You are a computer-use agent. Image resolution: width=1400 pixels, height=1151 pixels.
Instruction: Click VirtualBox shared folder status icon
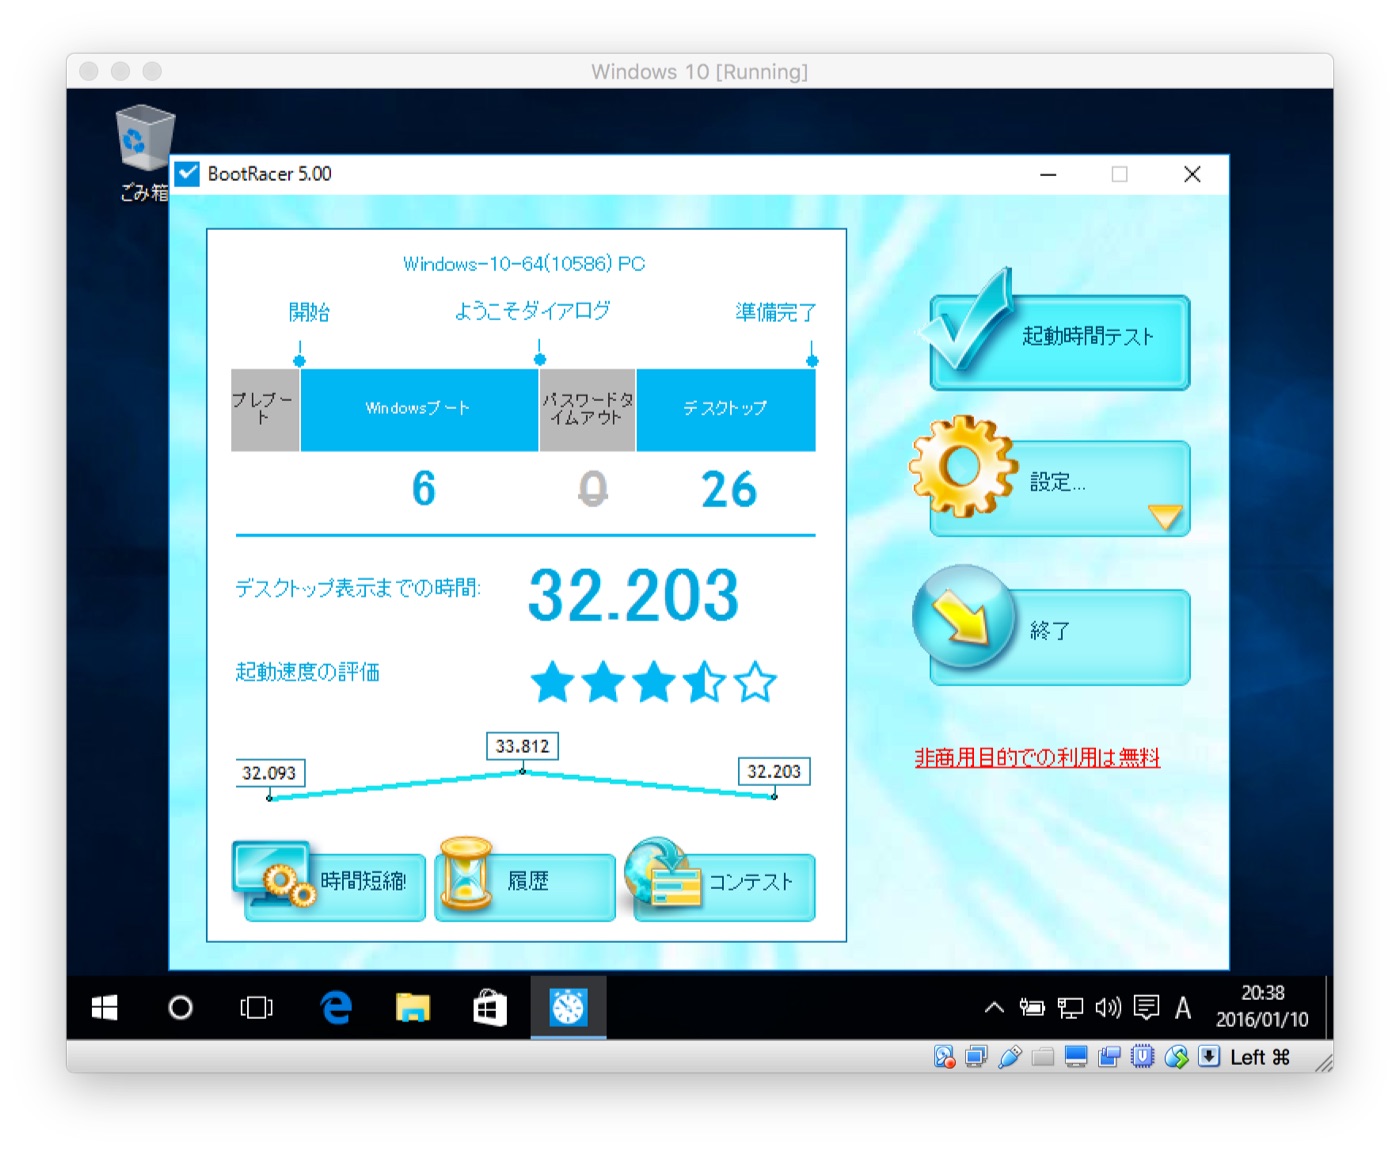click(x=1043, y=1057)
